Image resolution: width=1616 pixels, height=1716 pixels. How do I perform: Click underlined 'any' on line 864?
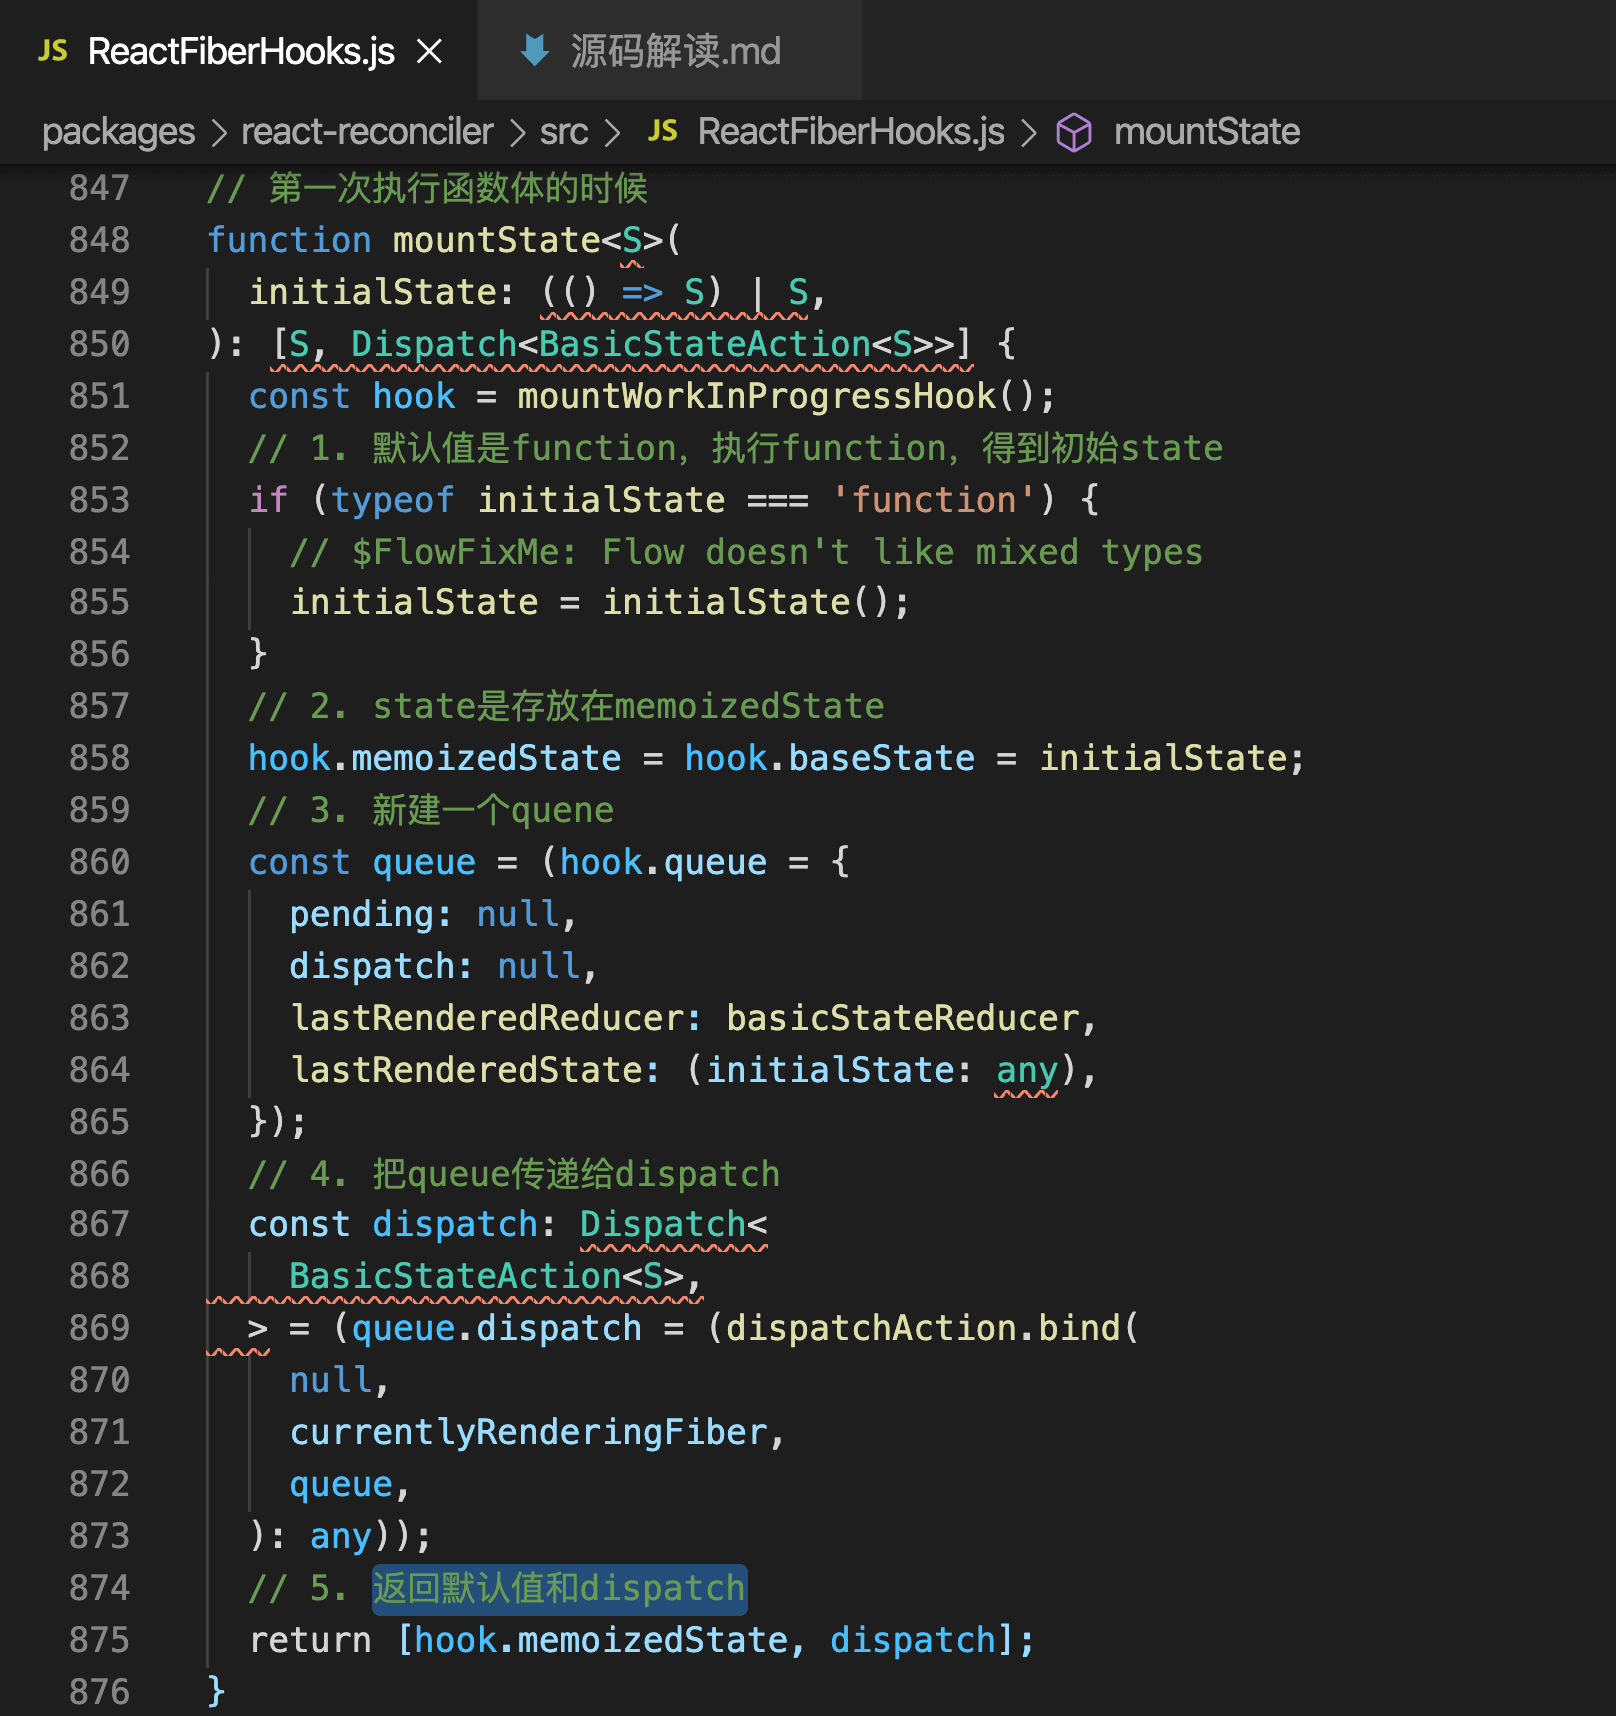[x=1026, y=1070]
